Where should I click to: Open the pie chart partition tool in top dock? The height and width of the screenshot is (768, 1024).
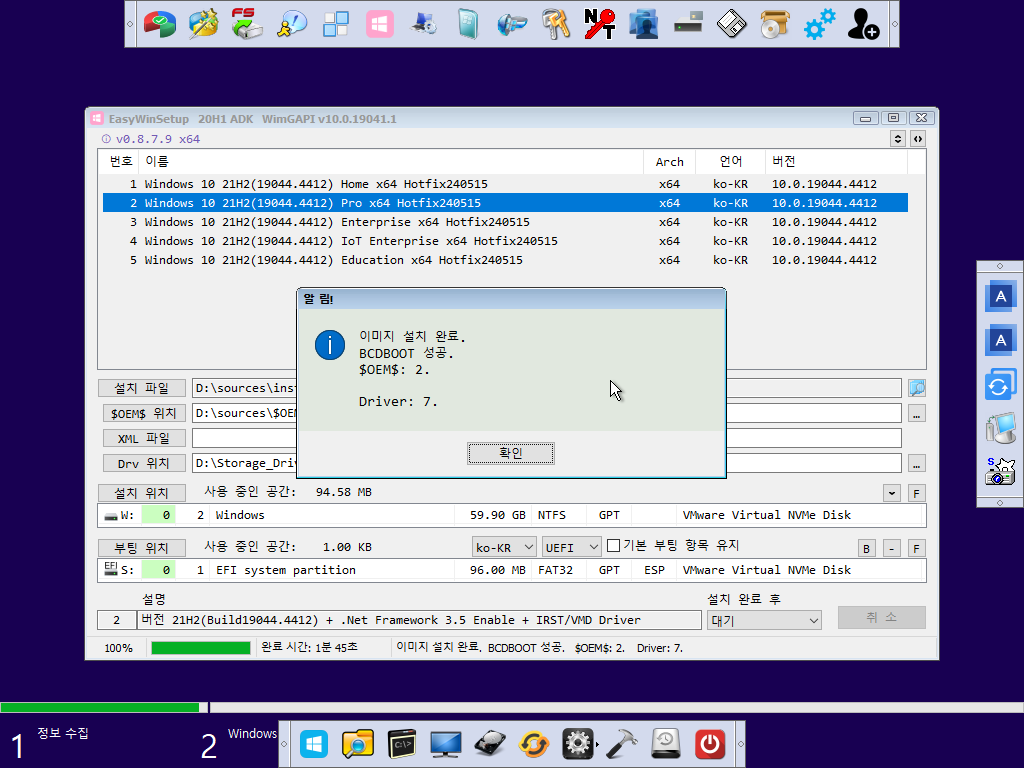(160, 24)
